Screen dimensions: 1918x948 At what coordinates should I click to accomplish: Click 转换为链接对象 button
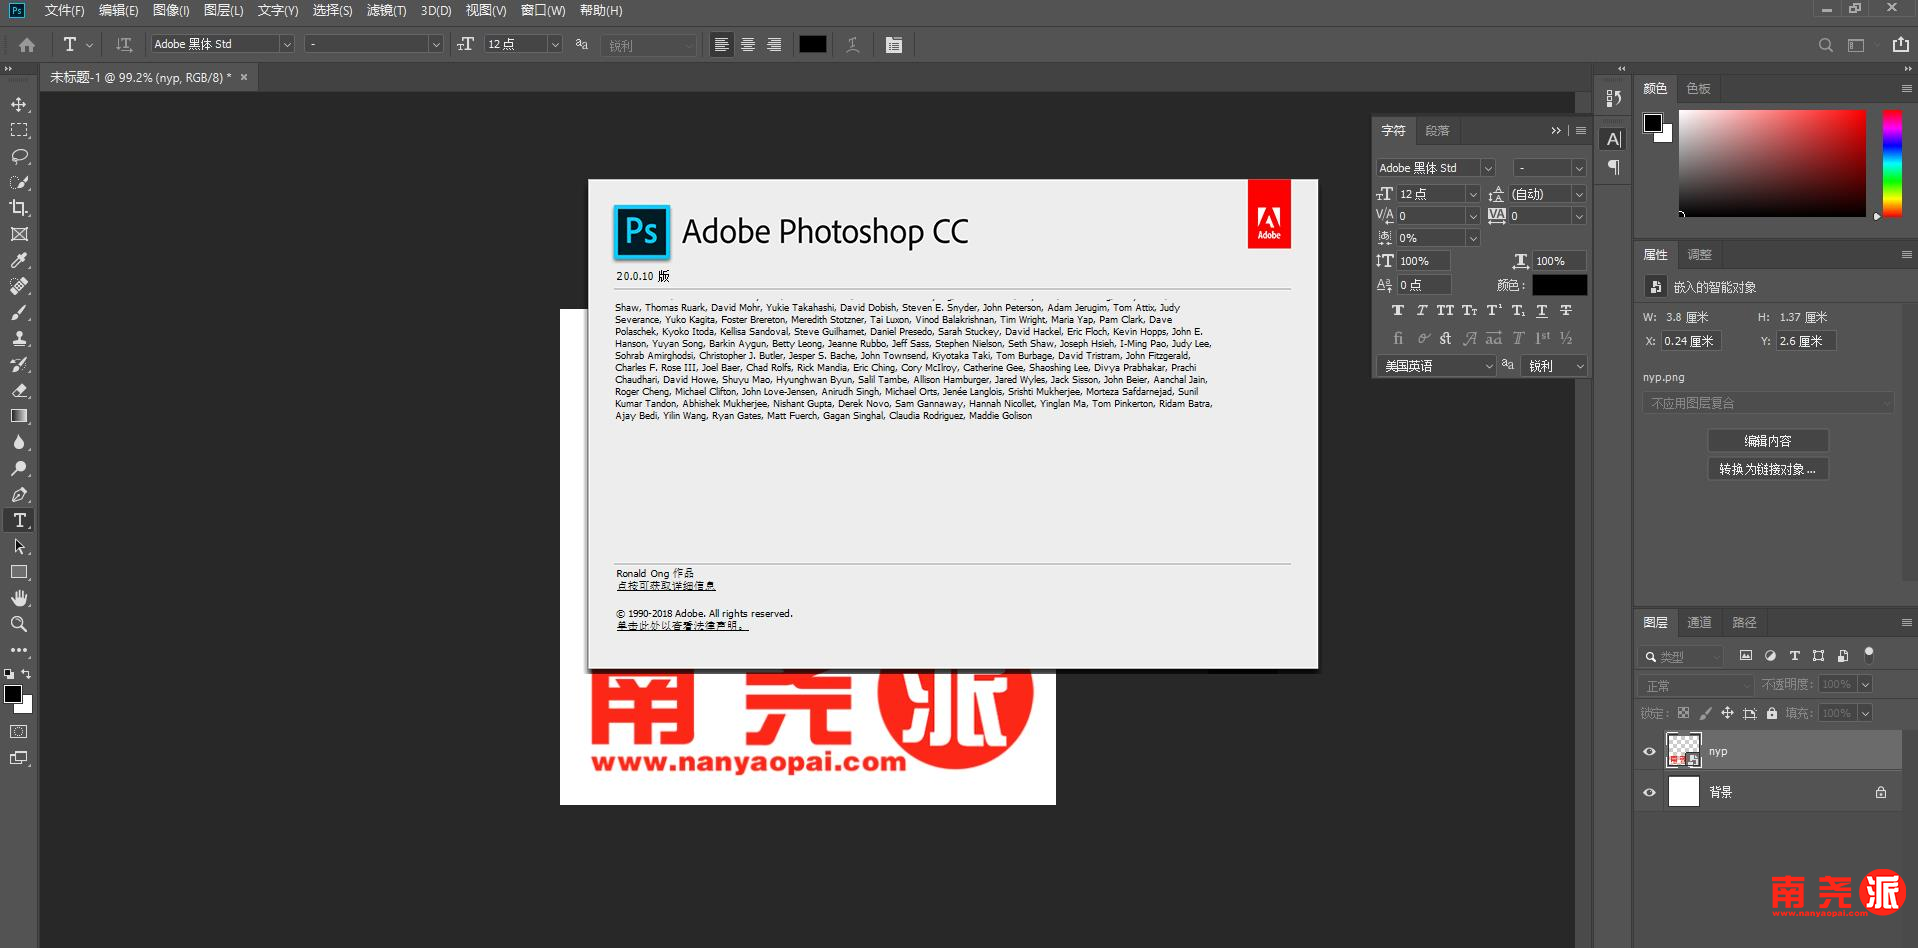1768,469
